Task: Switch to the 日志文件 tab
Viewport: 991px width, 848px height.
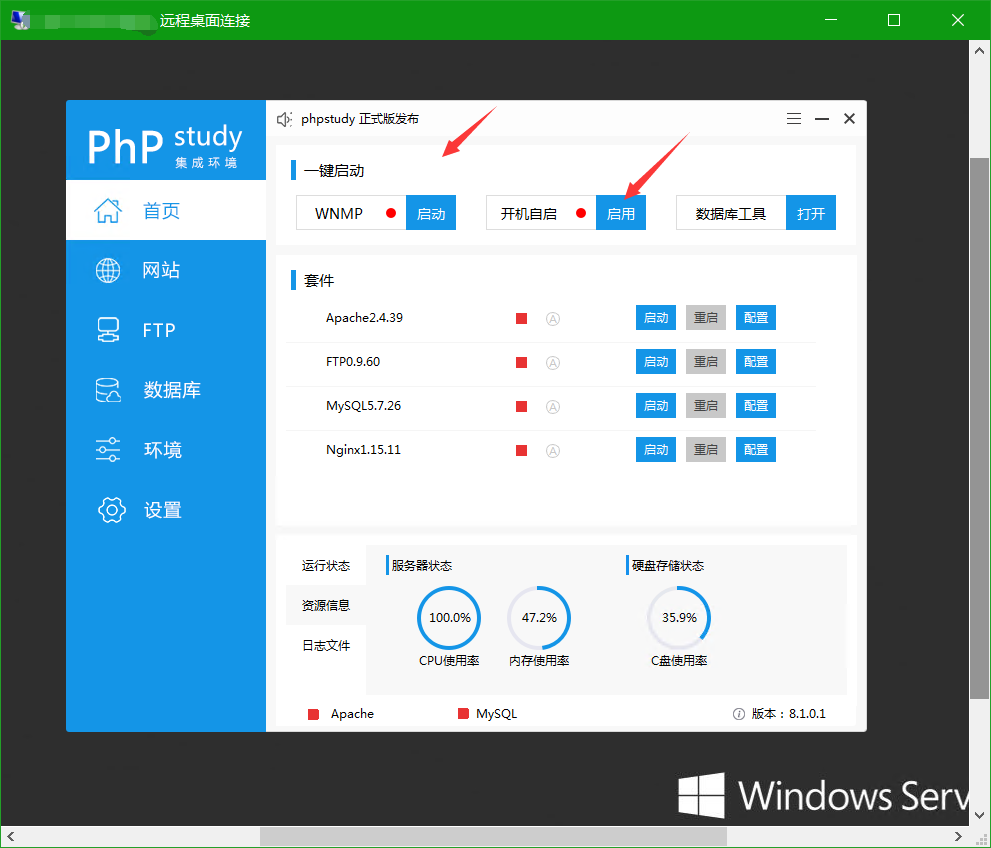Action: (x=326, y=645)
